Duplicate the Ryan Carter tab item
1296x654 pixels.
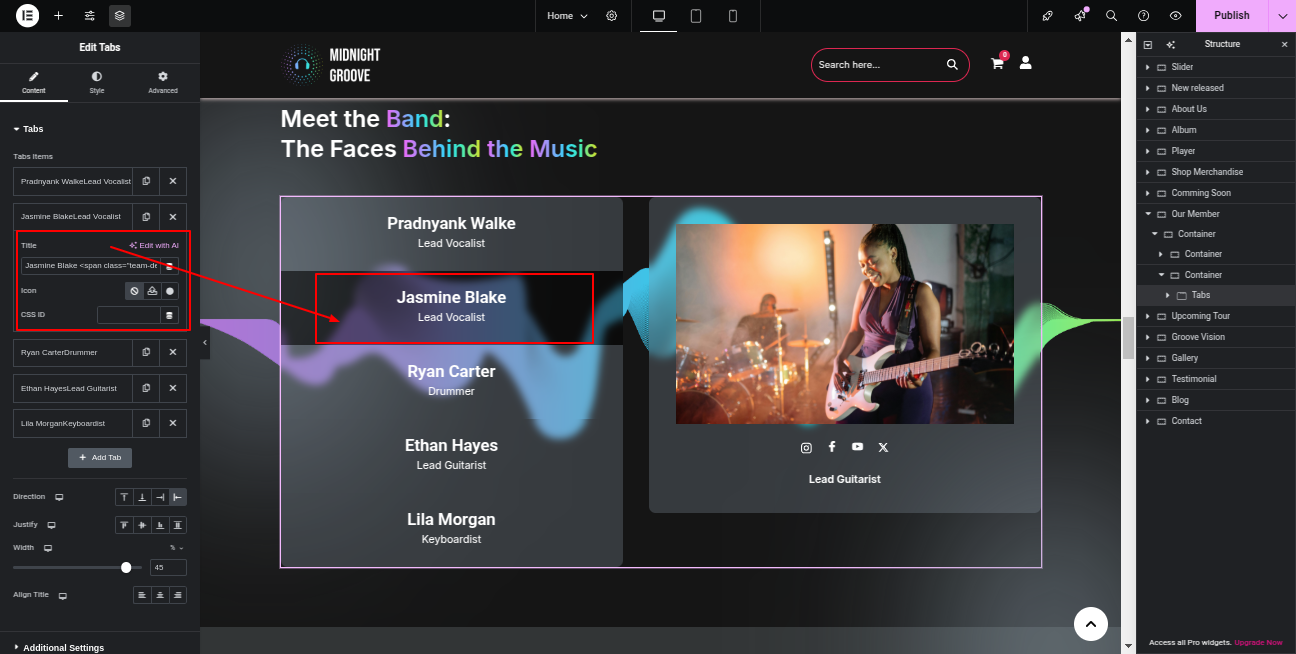pos(146,352)
